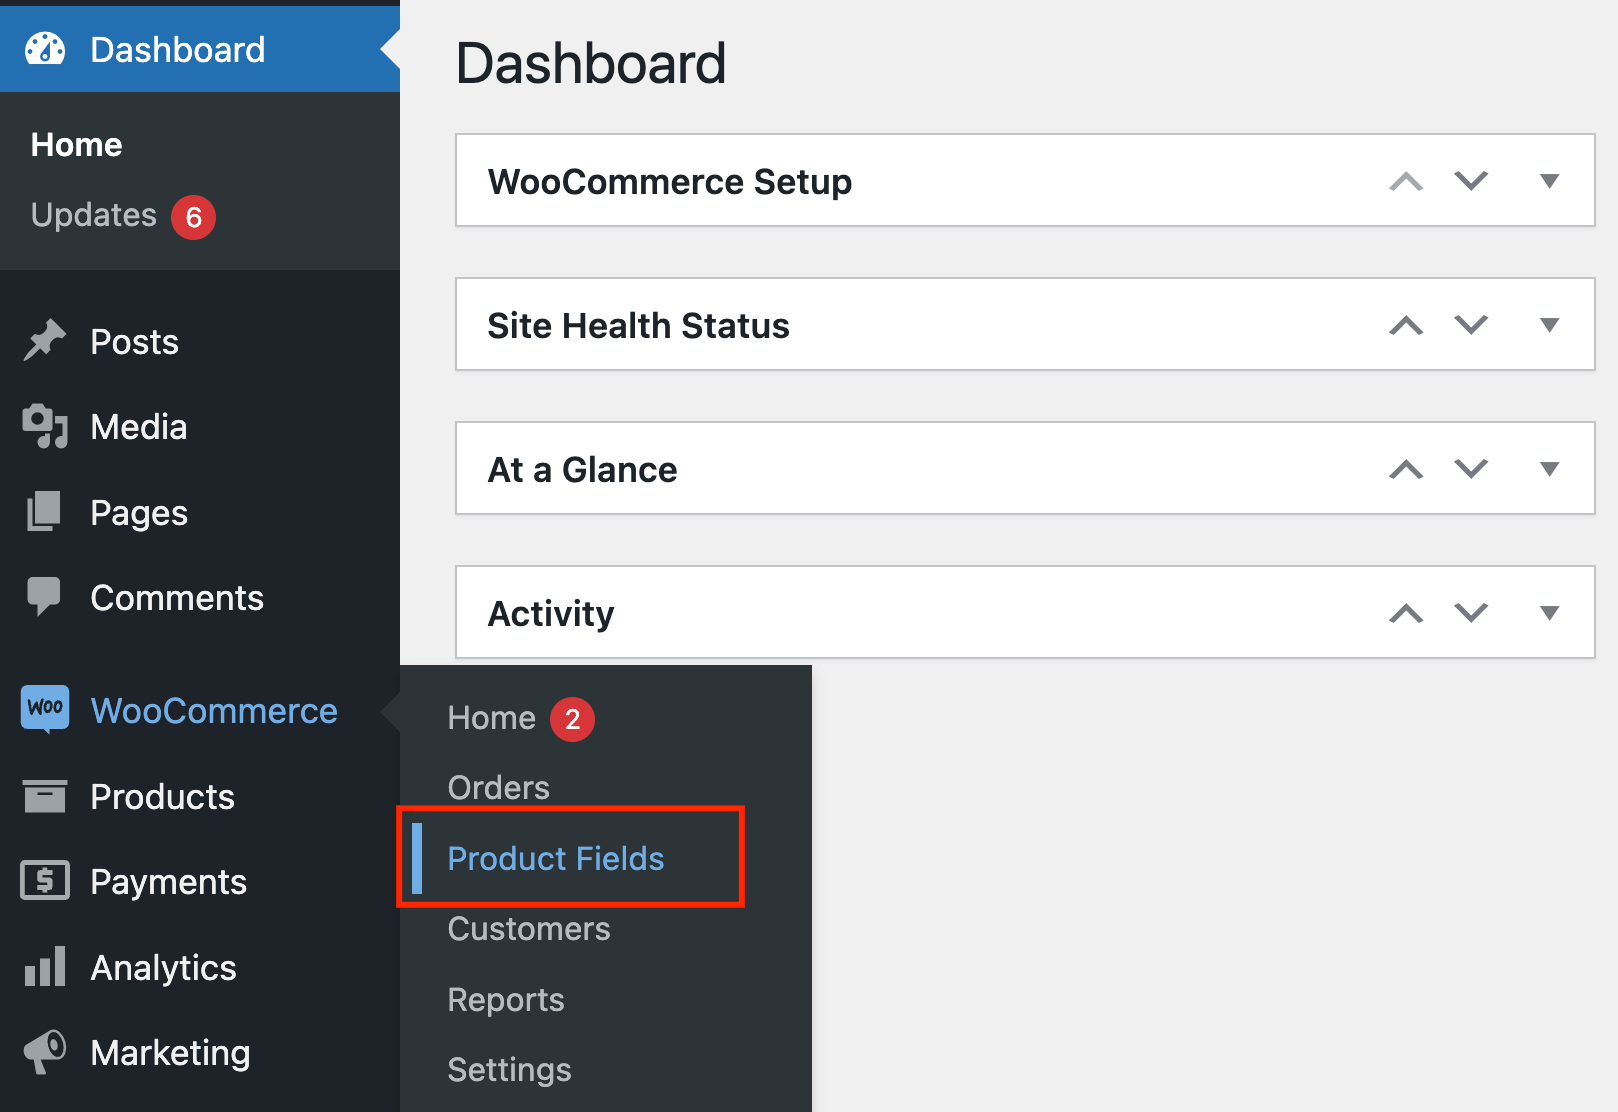This screenshot has height=1112, width=1618.
Task: Move At a Glance panel up
Action: pos(1406,469)
